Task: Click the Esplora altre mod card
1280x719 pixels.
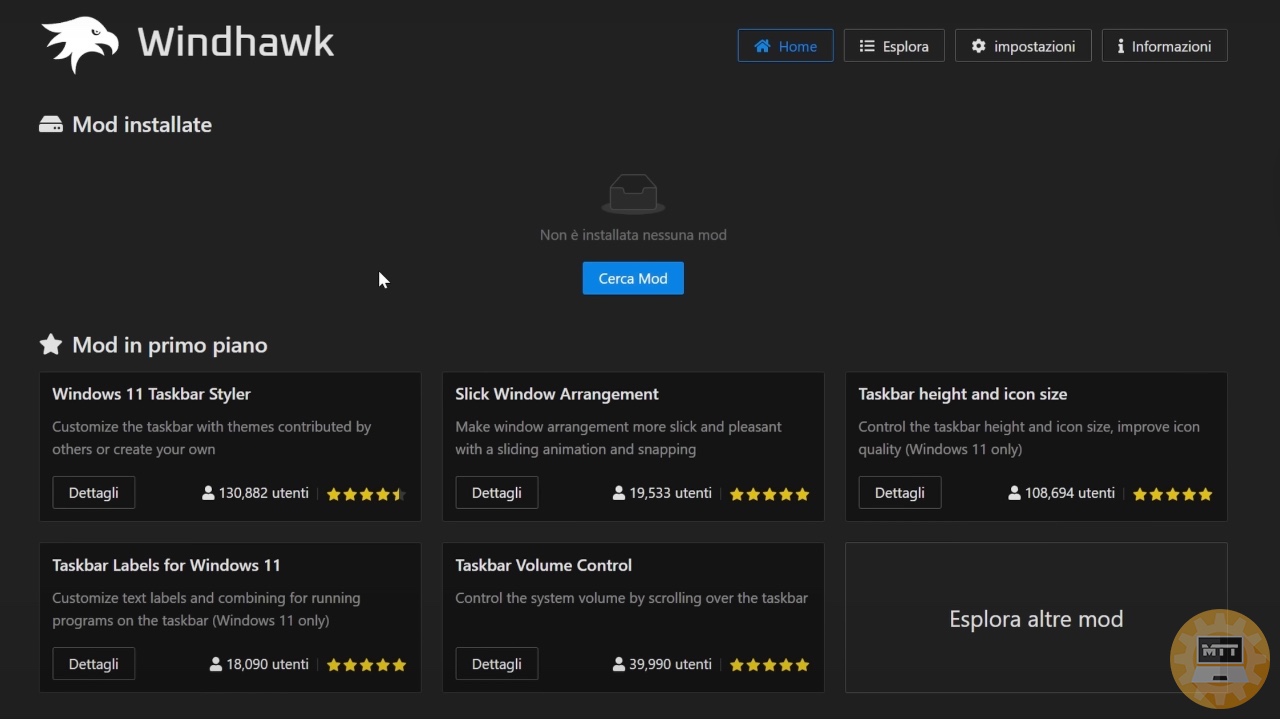Action: click(1036, 618)
